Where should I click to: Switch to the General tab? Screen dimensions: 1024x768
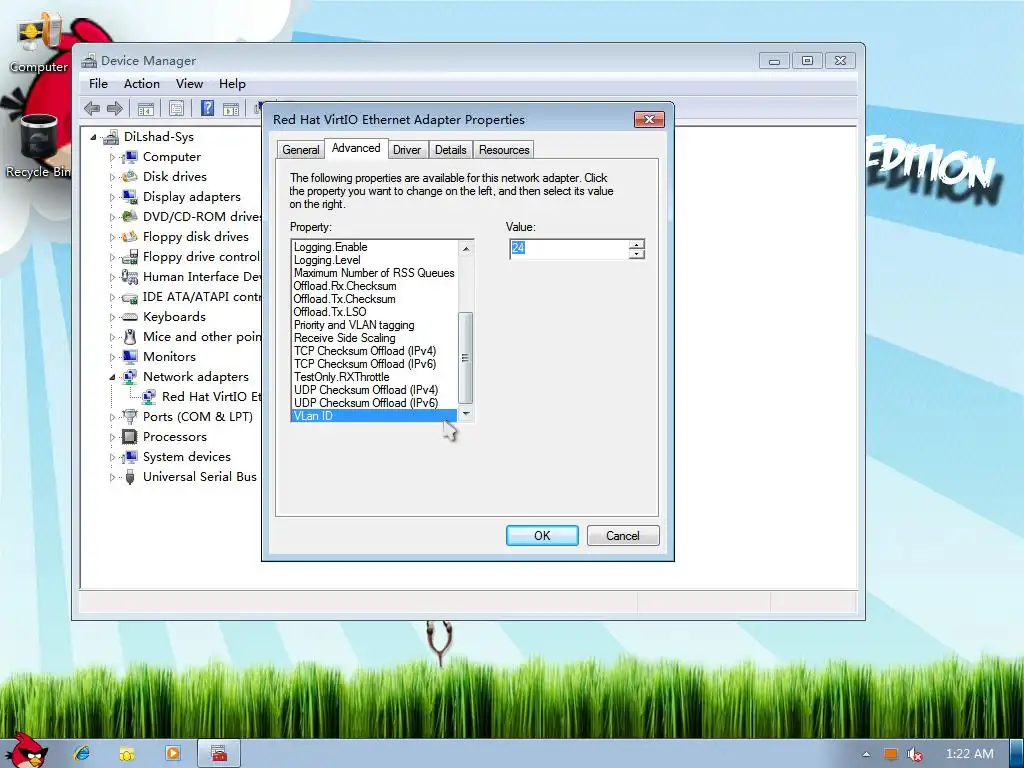pyautogui.click(x=300, y=150)
